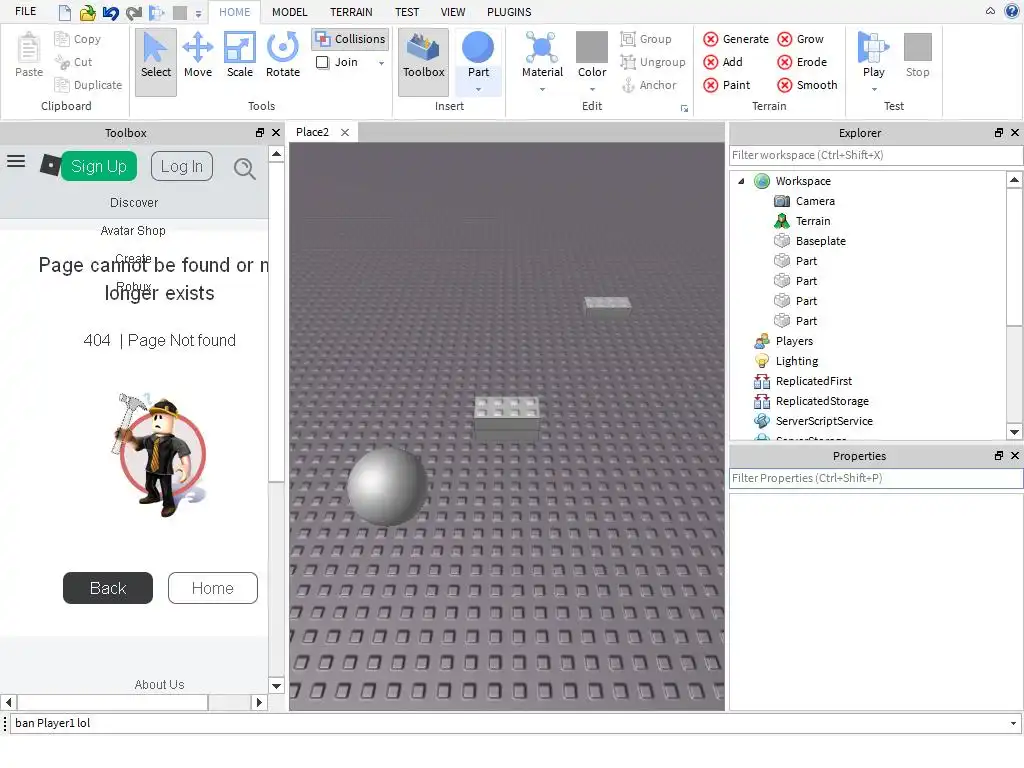Screen dimensions: 1024x768
Task: Click the Toolbox search magnifier icon
Action: 244,168
